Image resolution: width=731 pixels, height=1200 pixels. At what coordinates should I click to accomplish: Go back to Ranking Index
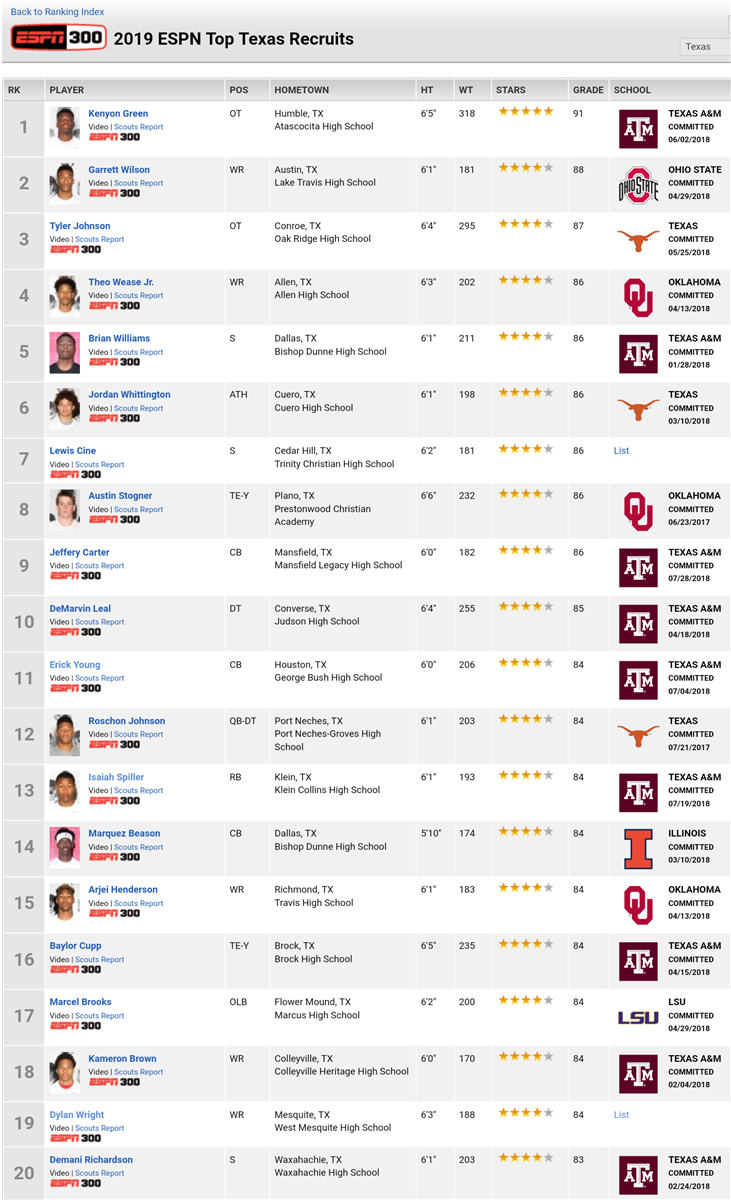point(57,12)
